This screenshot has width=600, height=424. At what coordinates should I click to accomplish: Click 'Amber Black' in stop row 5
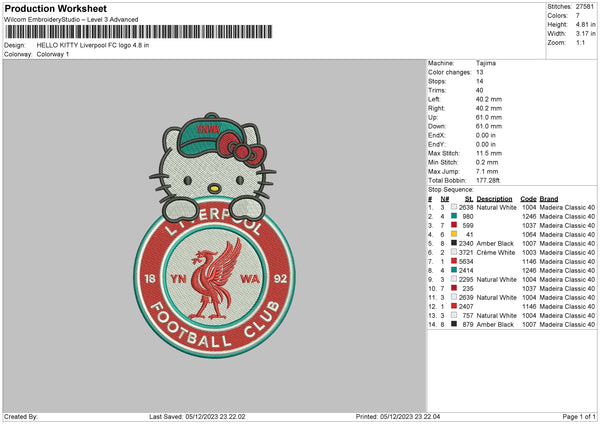click(x=495, y=243)
